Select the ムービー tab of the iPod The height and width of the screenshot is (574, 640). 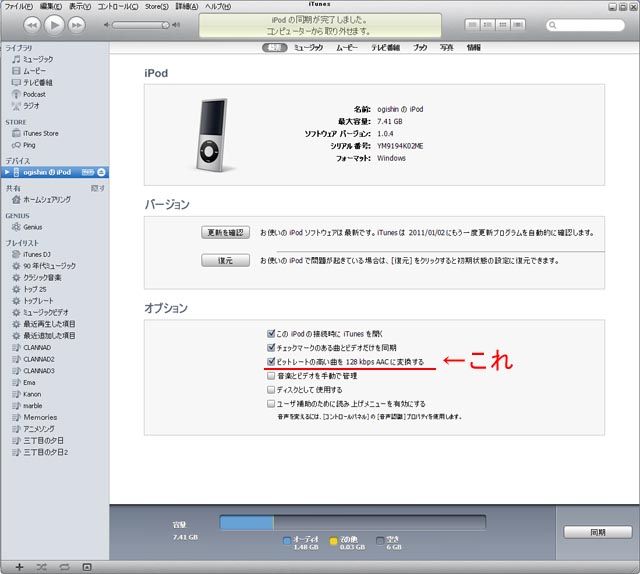[x=347, y=47]
